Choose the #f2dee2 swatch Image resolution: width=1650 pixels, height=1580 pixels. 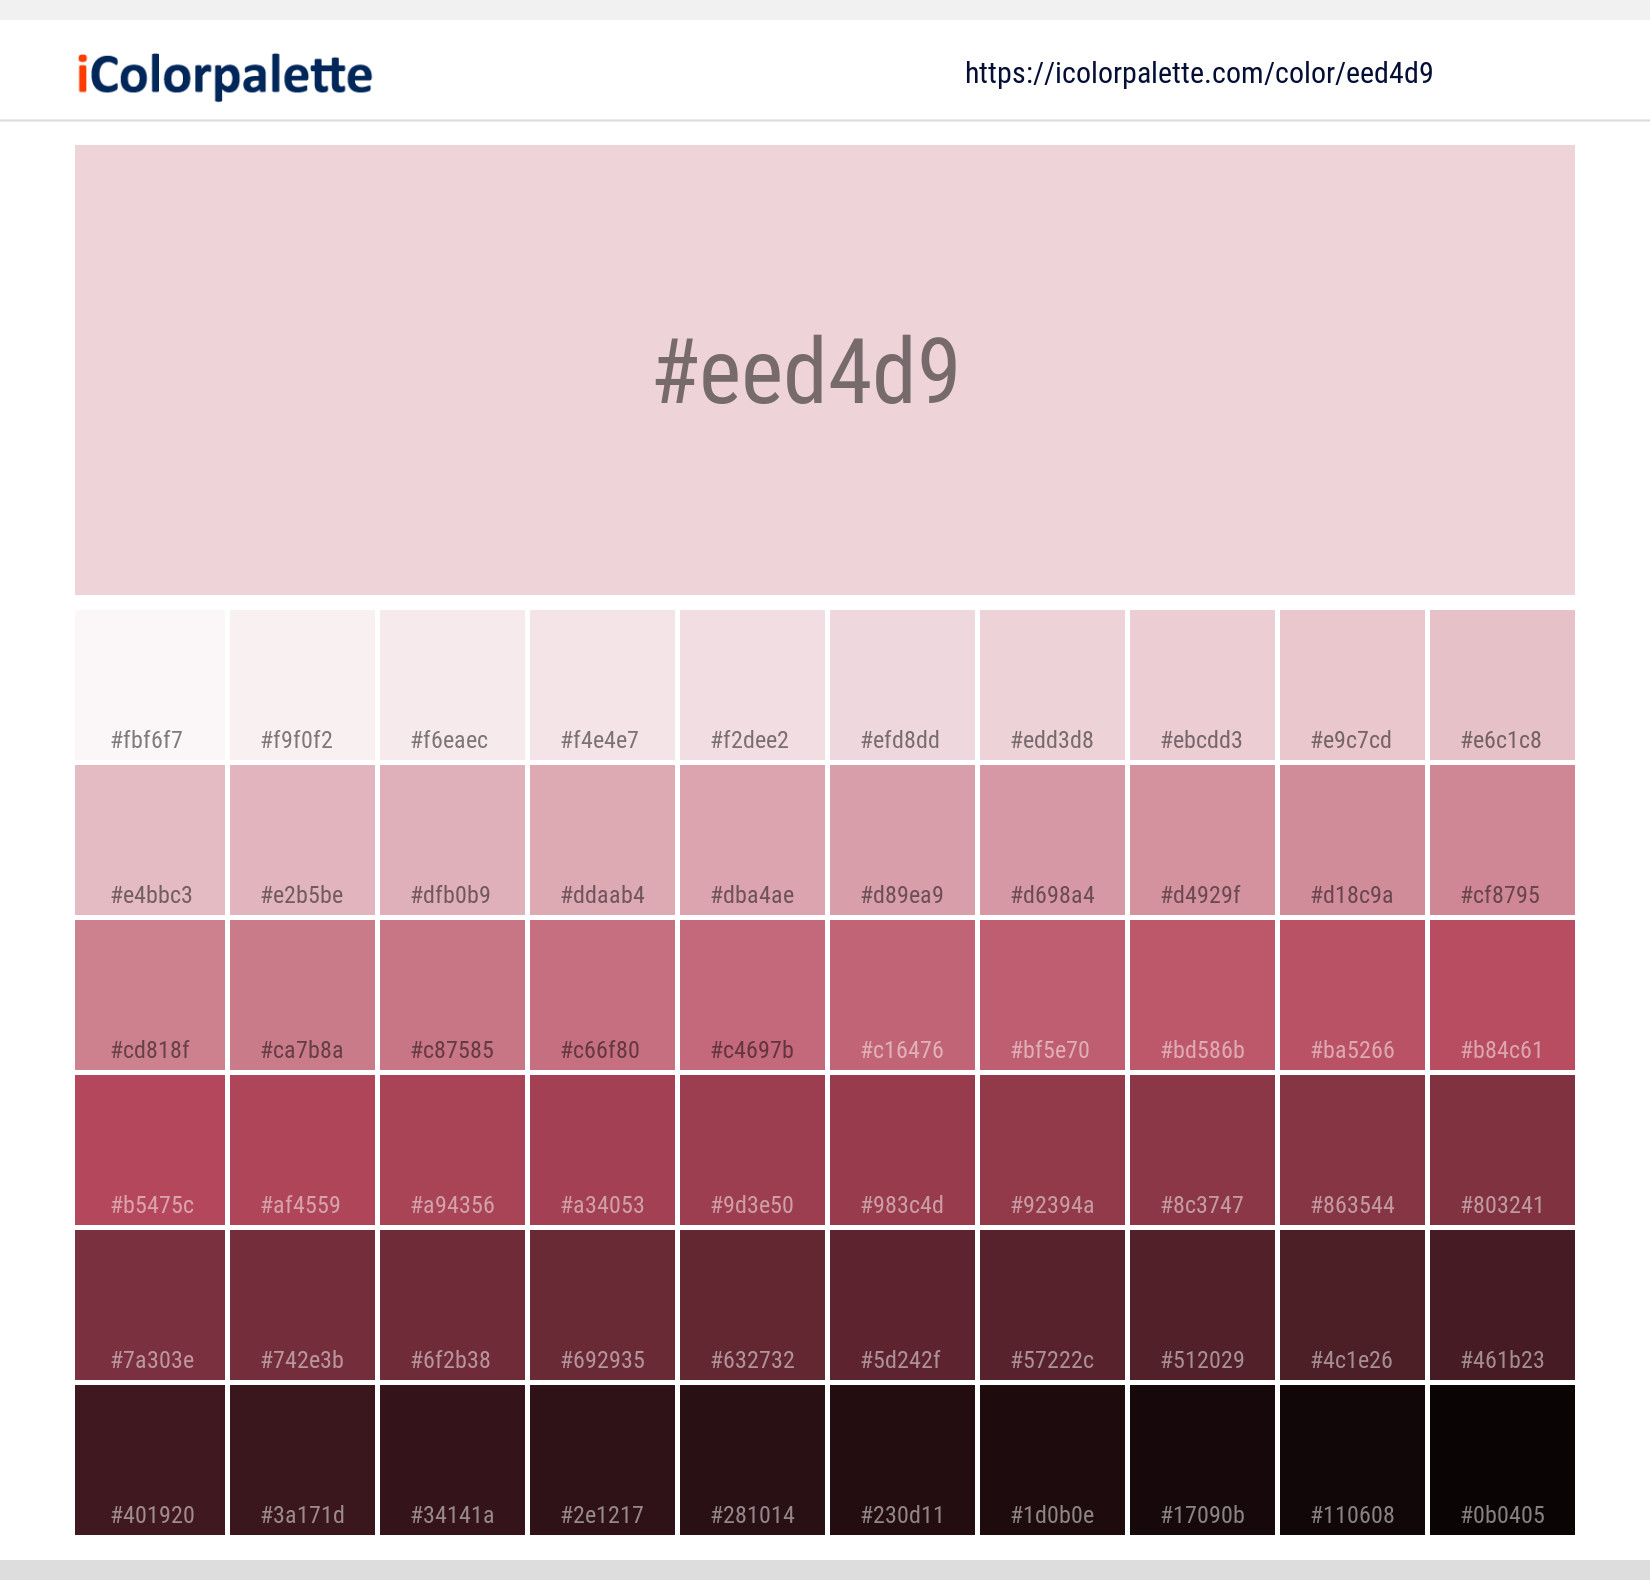pos(752,685)
